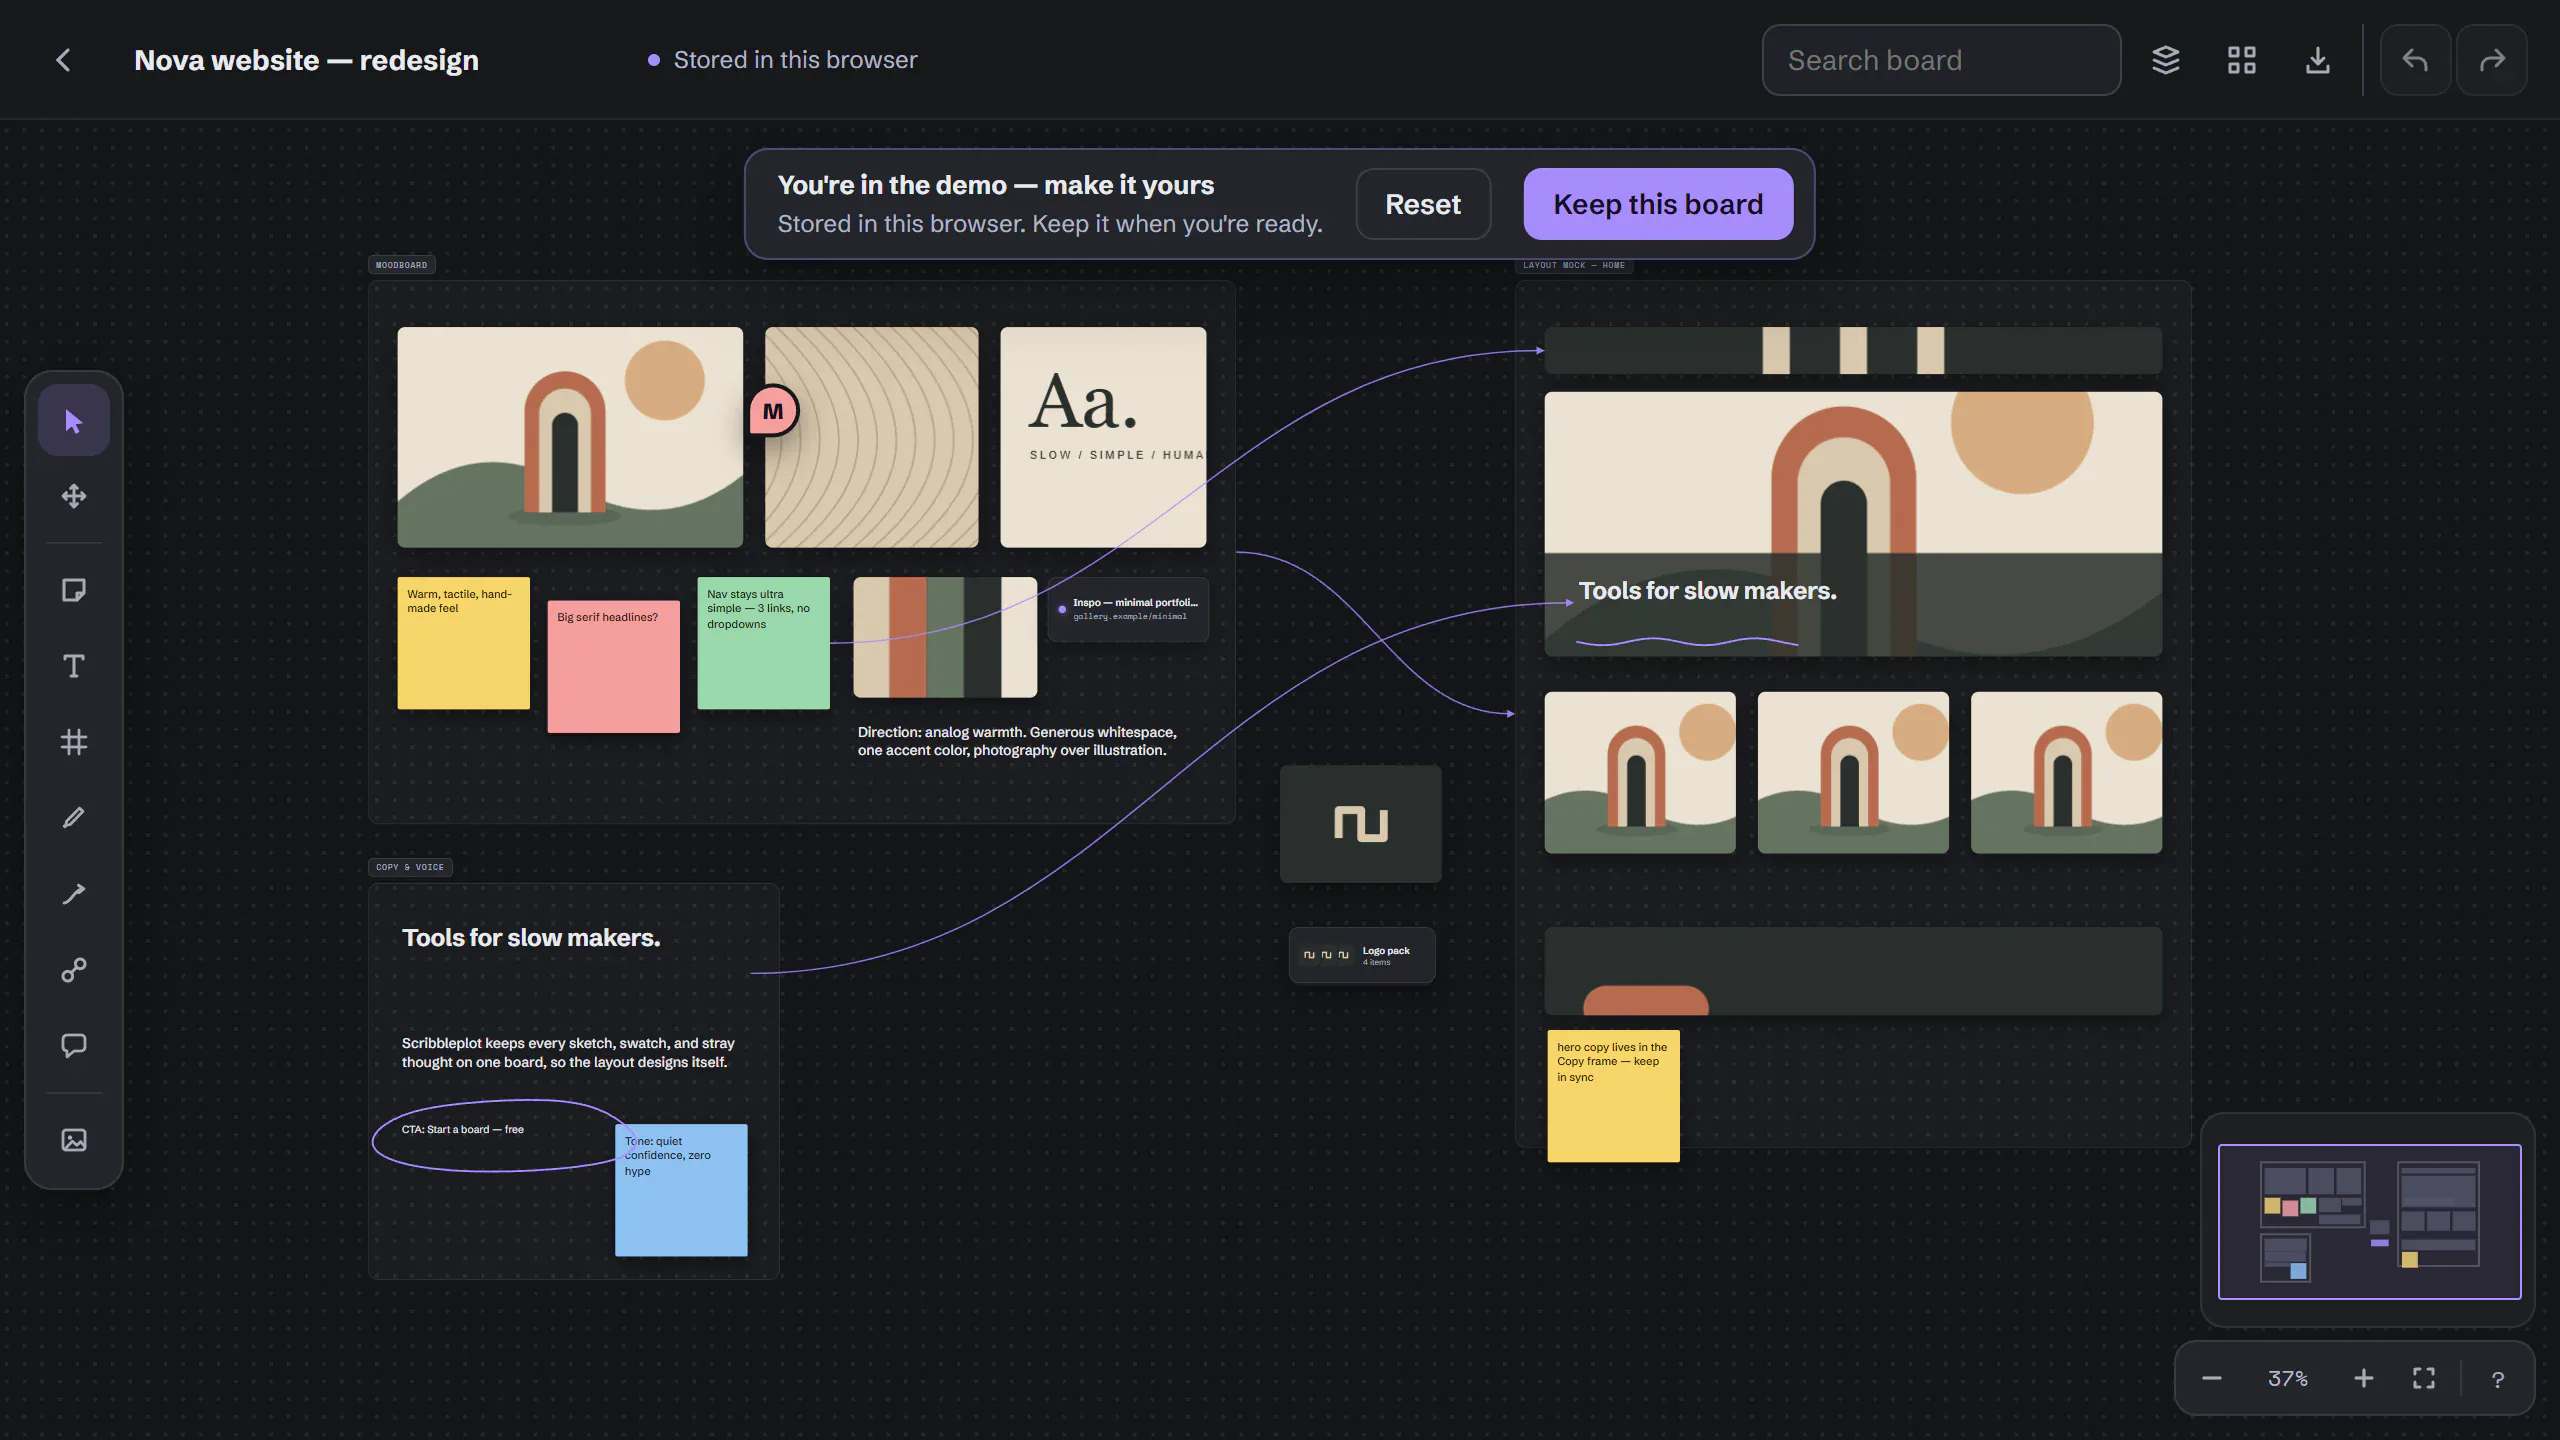Viewport: 2560px width, 1440px height.
Task: Zoom in with the plus button
Action: pos(2363,1379)
